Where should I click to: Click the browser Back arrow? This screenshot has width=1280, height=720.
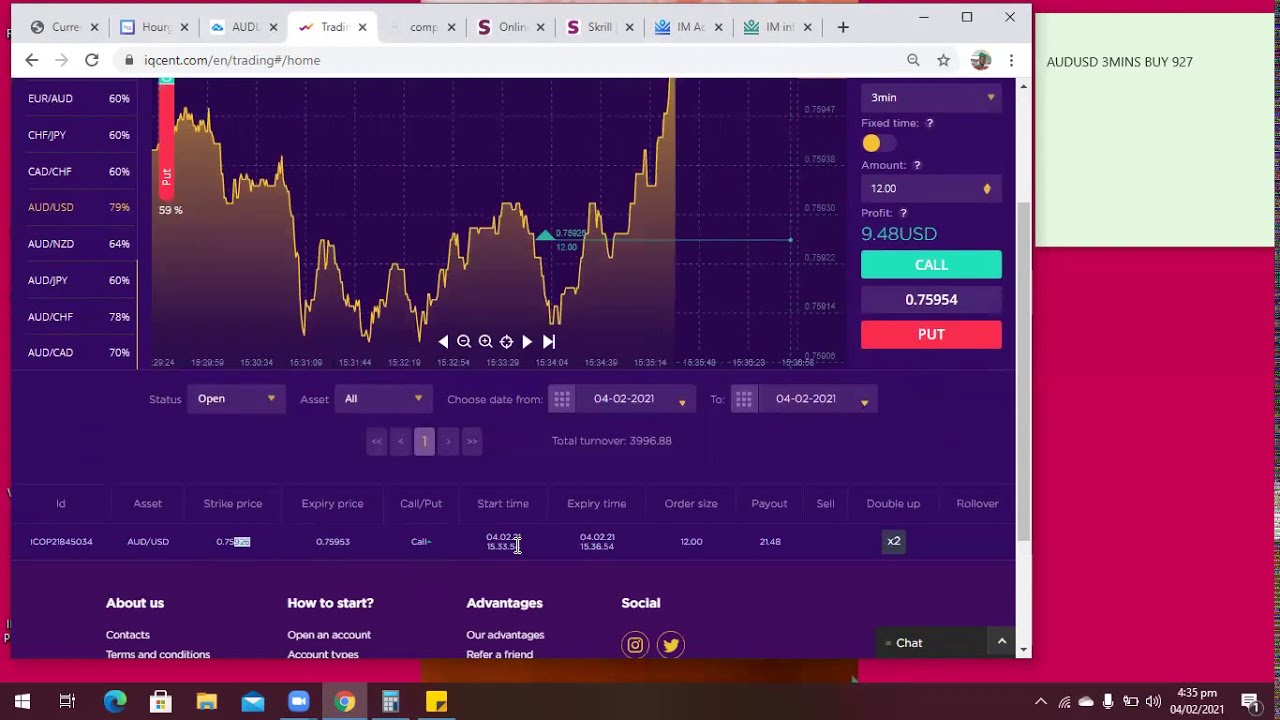pos(31,60)
